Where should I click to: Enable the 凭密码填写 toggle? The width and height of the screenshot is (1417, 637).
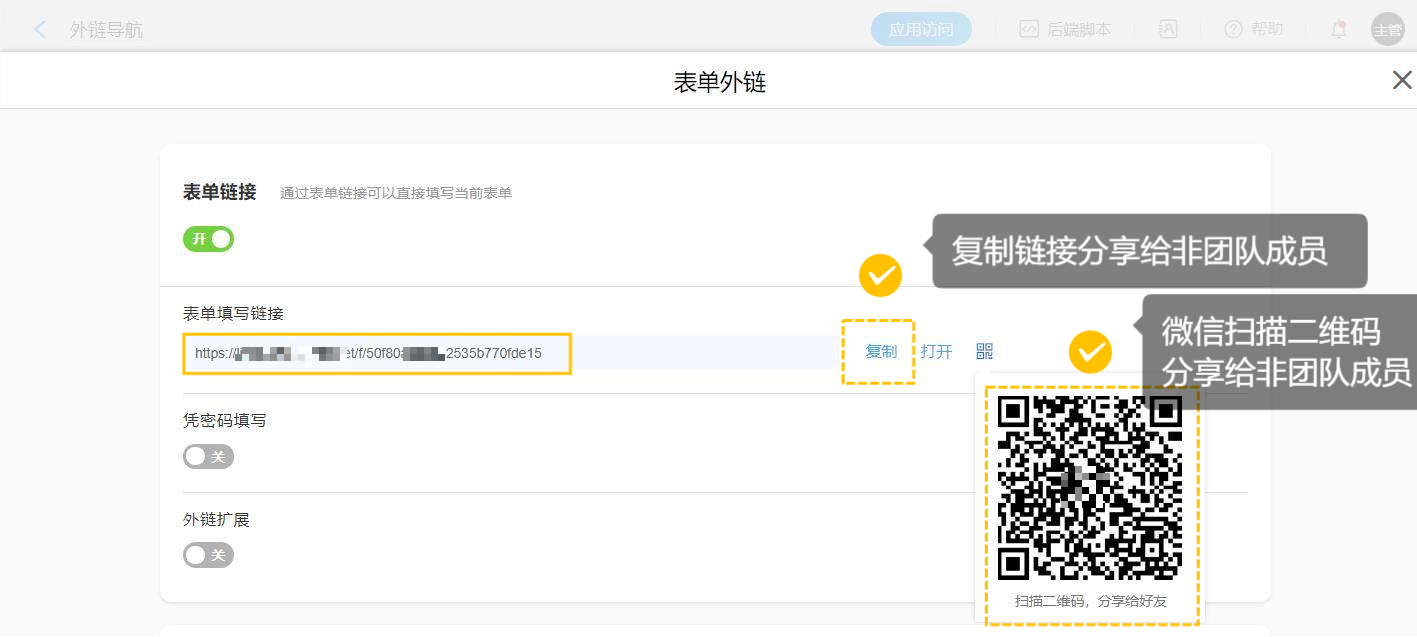(x=208, y=457)
